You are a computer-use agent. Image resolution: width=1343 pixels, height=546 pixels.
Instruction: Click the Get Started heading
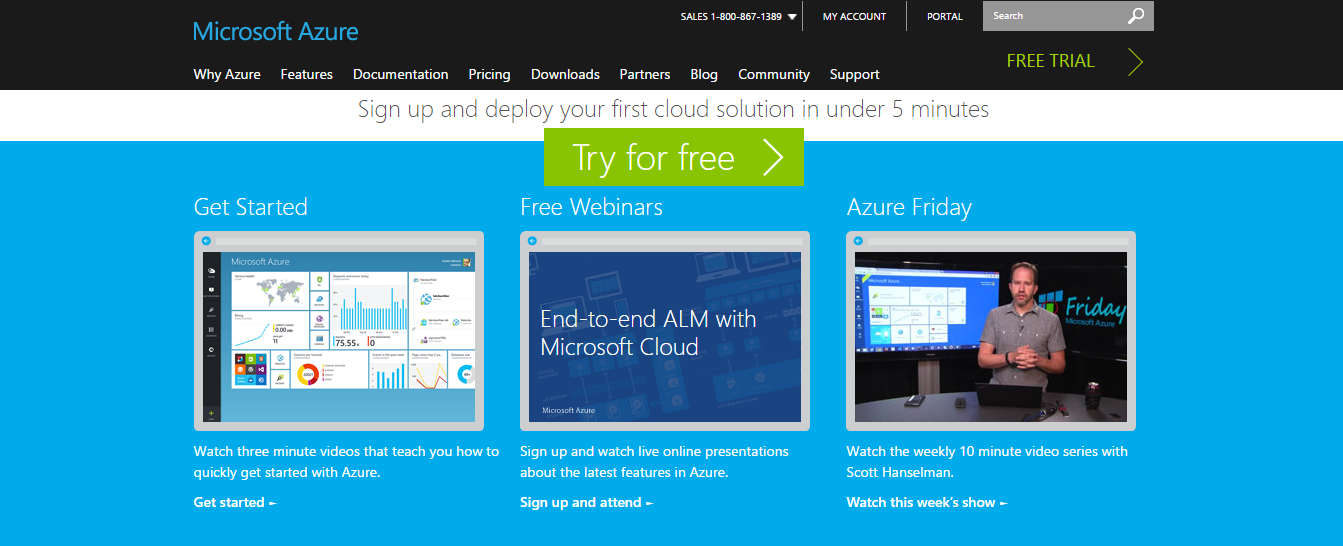click(251, 207)
